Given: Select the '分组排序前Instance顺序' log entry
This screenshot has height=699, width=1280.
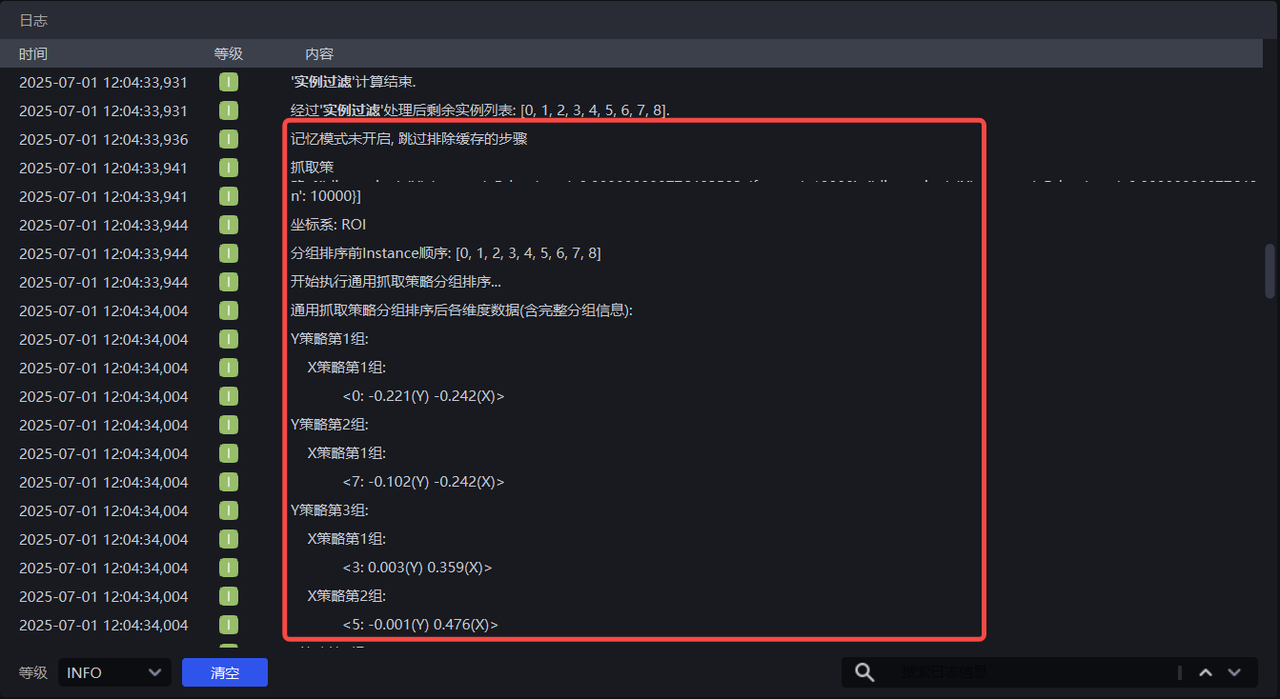Looking at the screenshot, I should [445, 254].
